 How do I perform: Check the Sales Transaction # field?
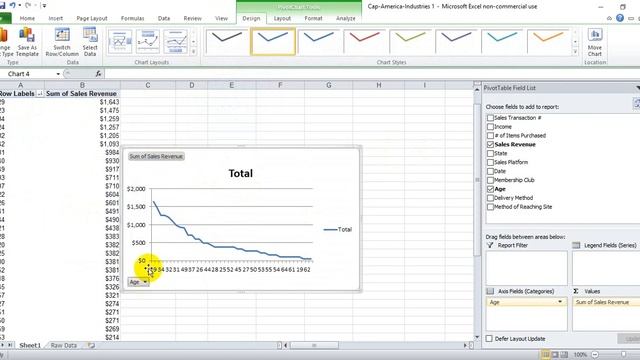click(490, 118)
